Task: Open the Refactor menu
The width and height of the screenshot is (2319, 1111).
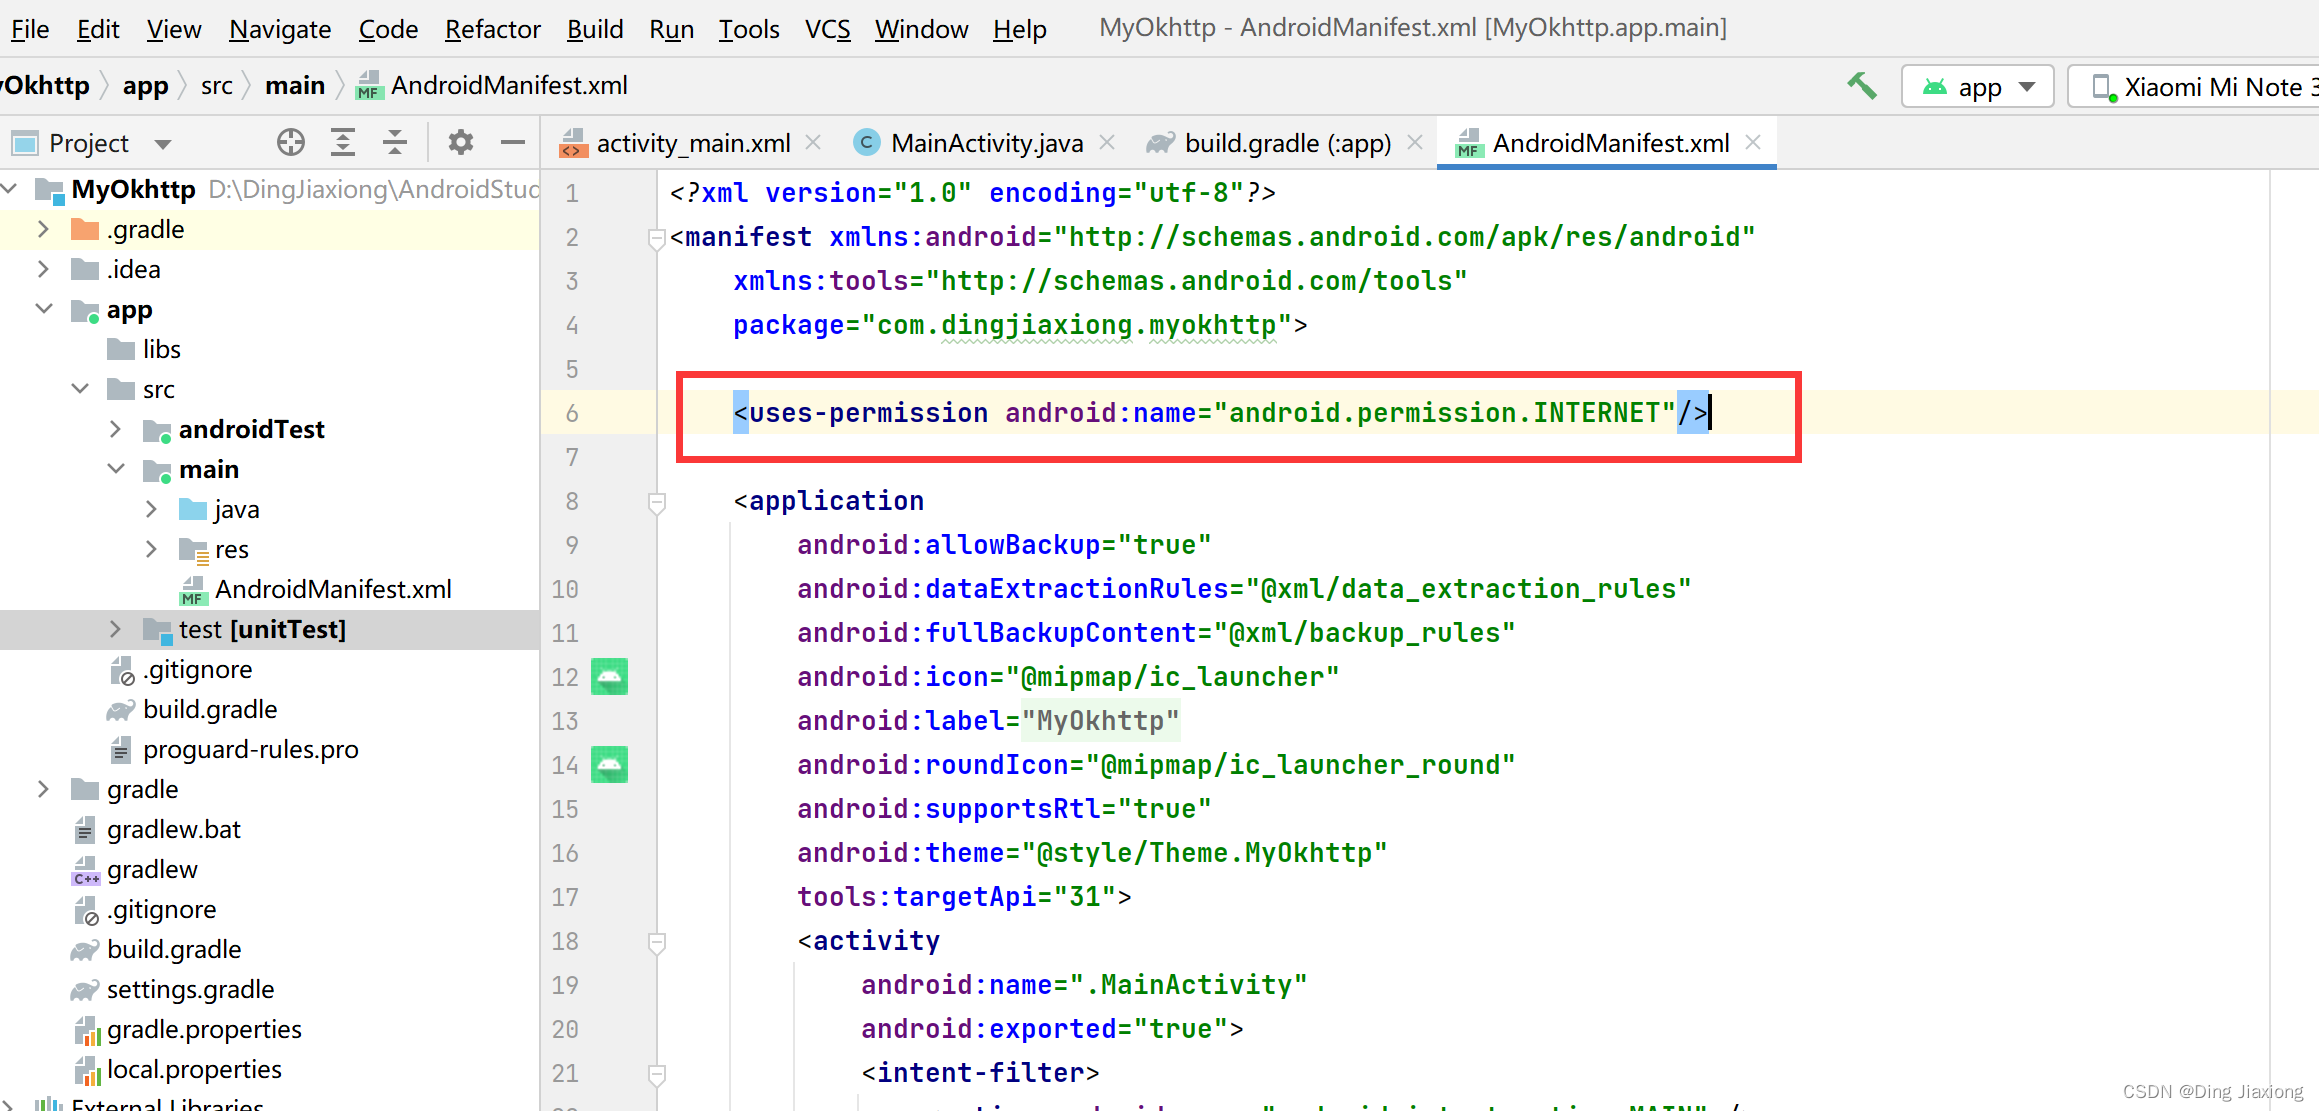Action: tap(493, 29)
